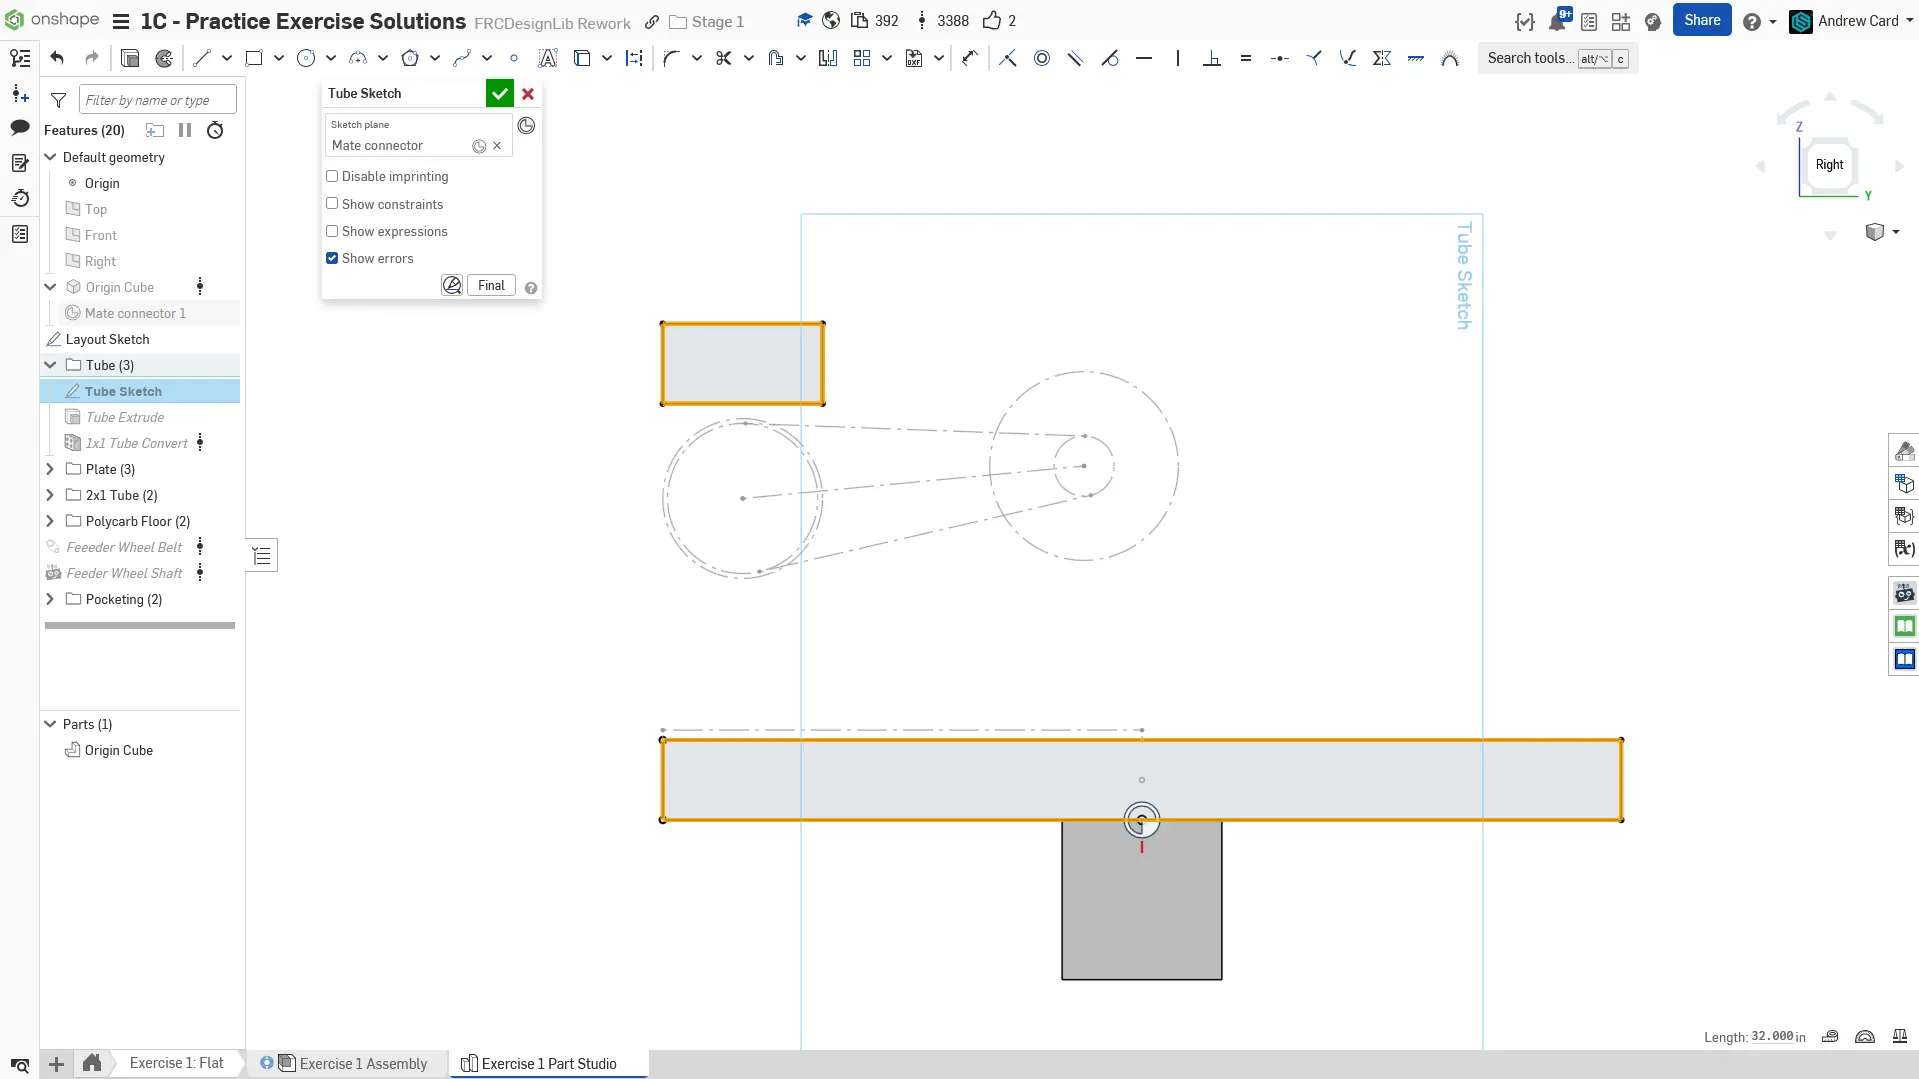1919x1079 pixels.
Task: Toggle Show constraints checkbox
Action: (332, 204)
